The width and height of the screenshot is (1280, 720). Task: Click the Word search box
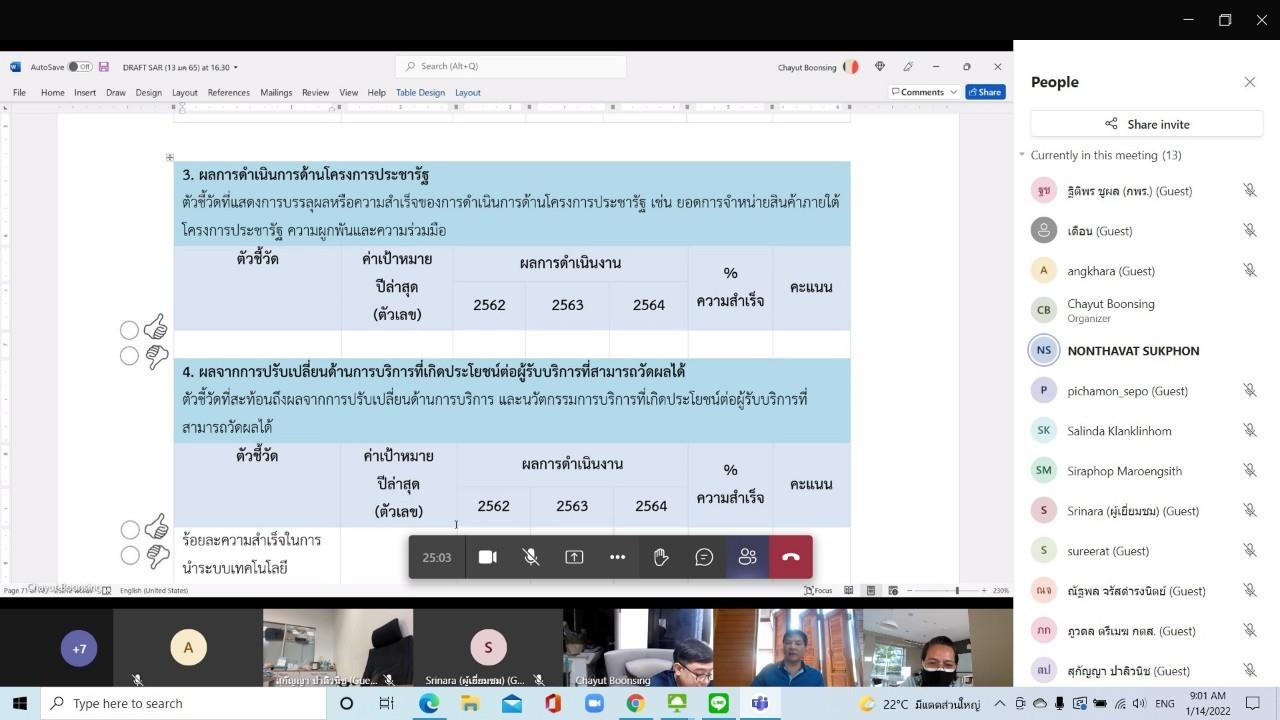514,66
